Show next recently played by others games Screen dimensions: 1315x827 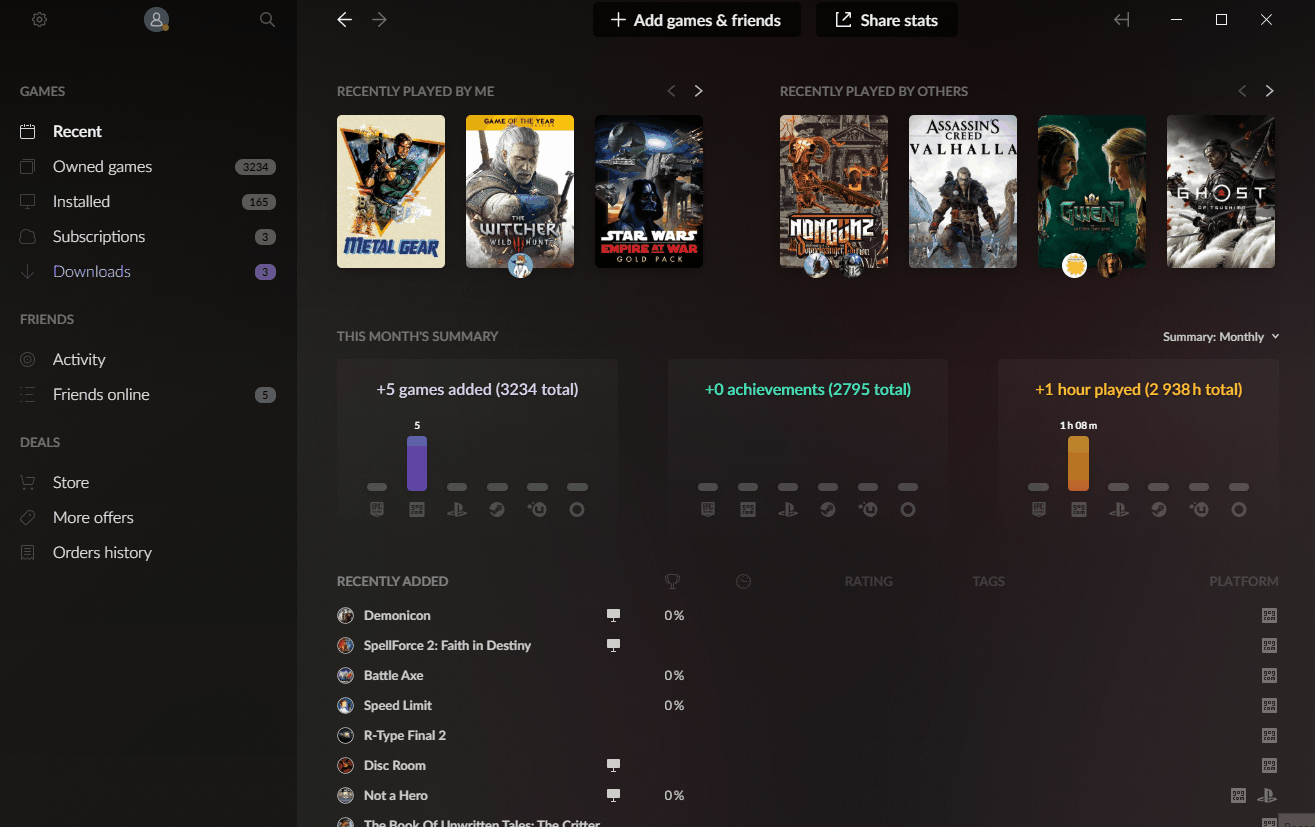(x=1270, y=91)
